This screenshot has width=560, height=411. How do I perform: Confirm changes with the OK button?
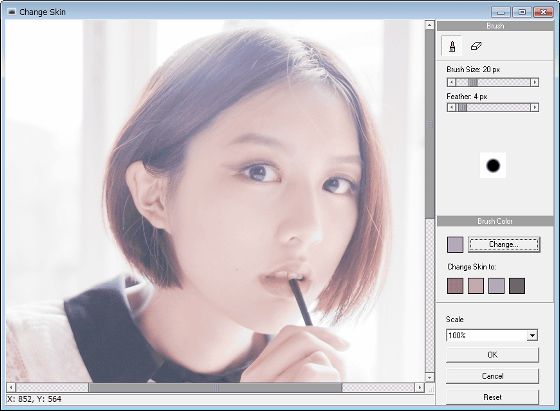tap(492, 355)
